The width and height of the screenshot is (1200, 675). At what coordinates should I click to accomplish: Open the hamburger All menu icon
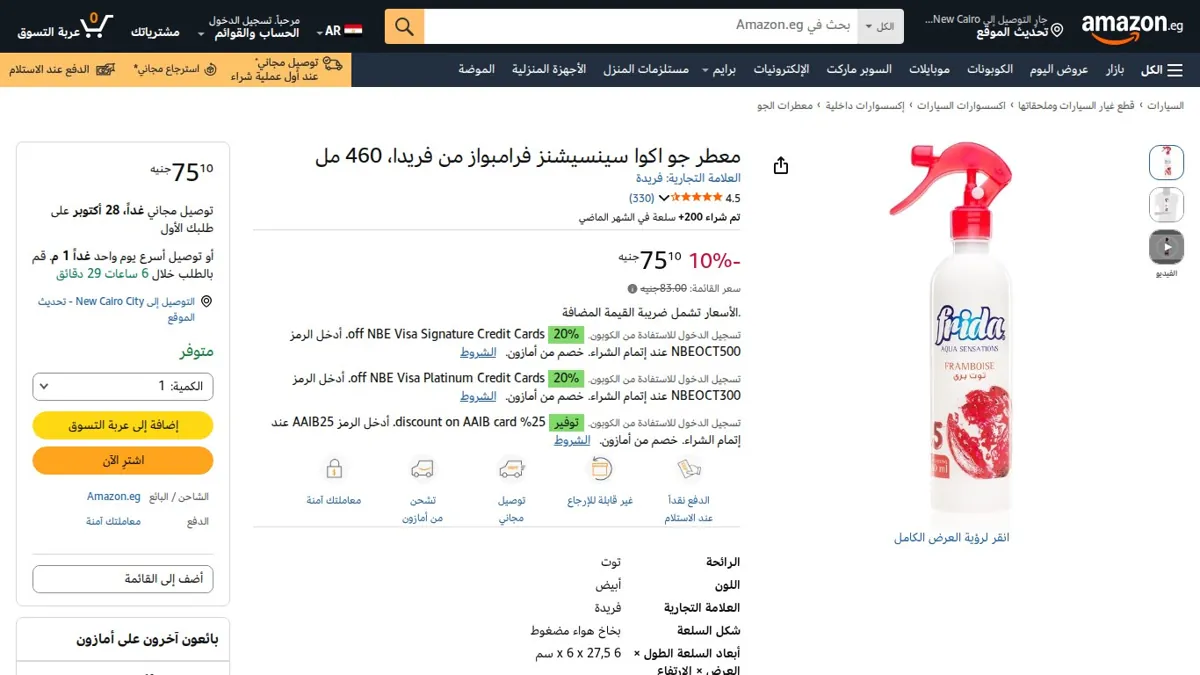[1175, 70]
